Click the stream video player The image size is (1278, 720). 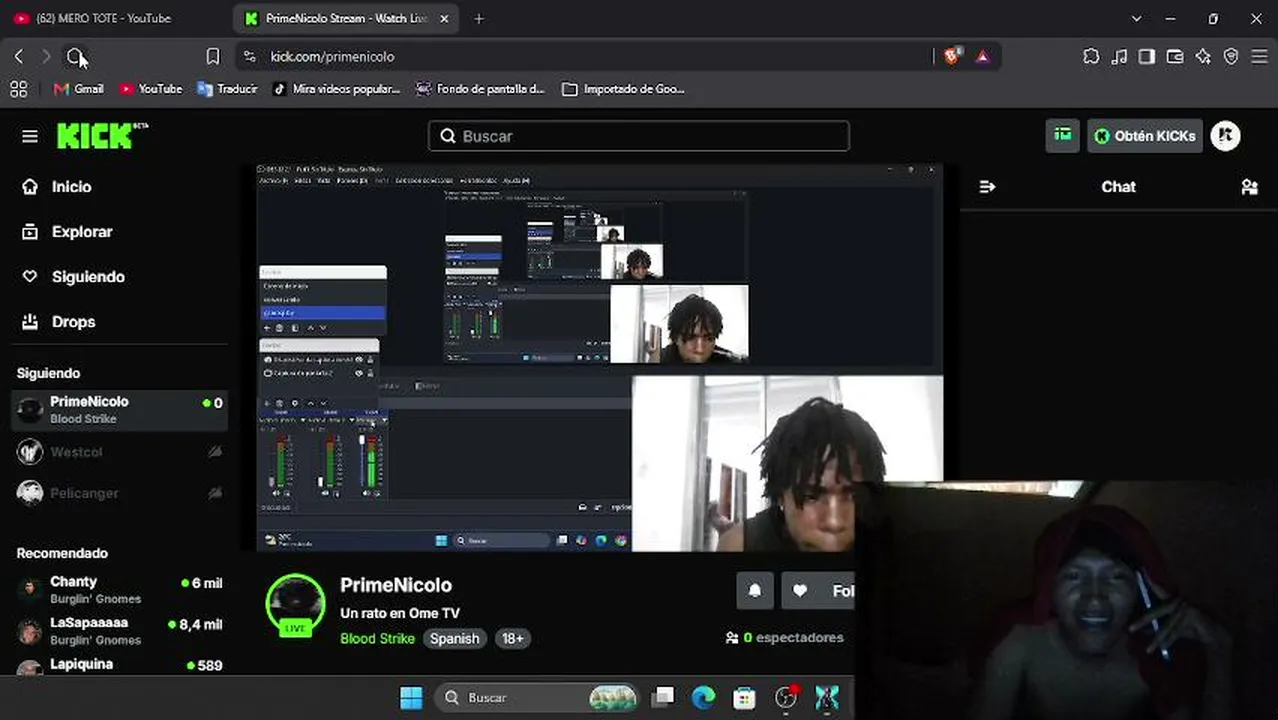coord(599,357)
